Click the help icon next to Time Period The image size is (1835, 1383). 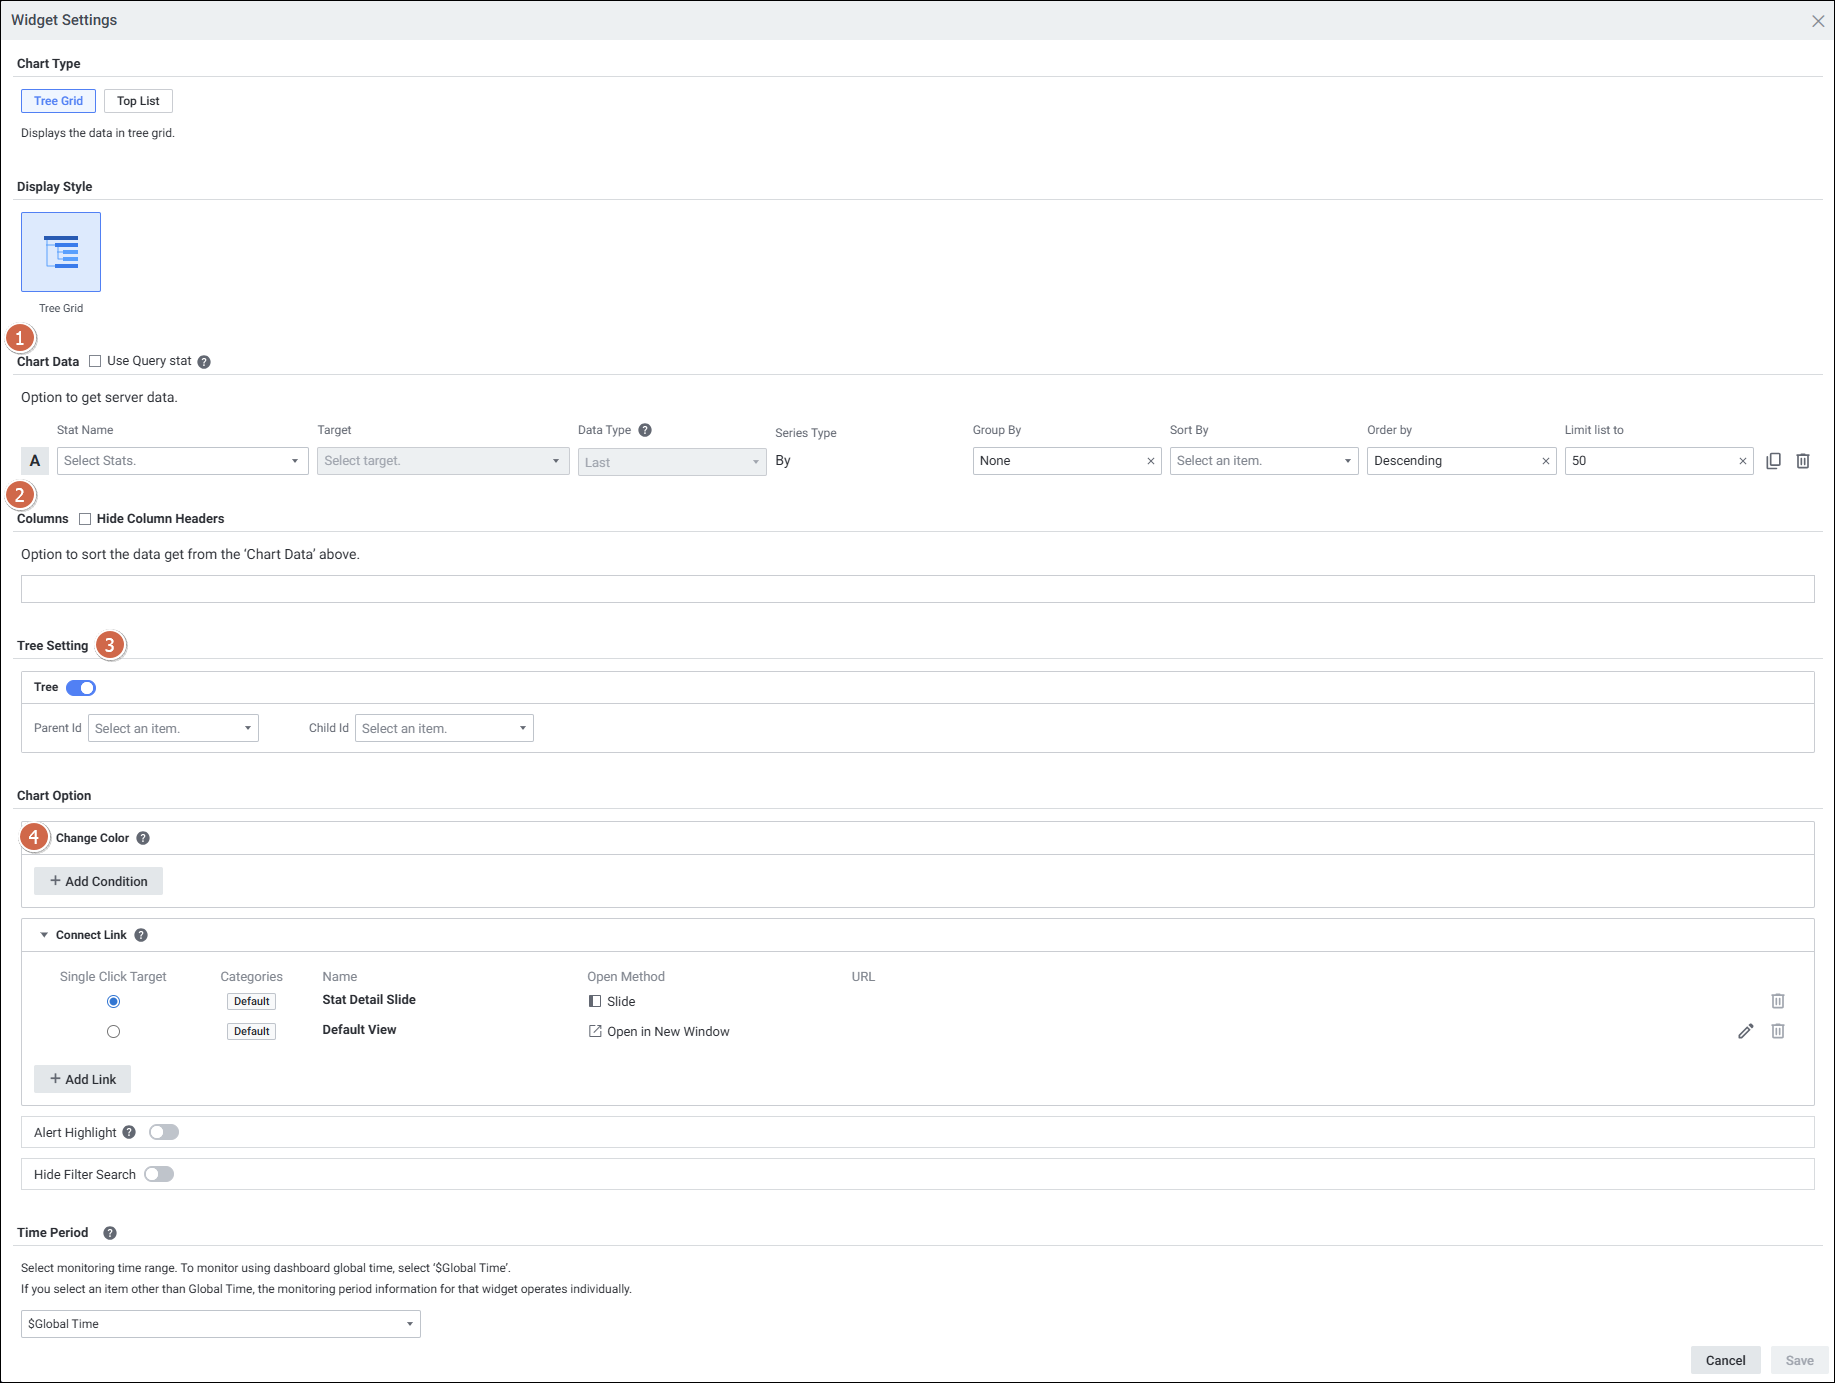pyautogui.click(x=110, y=1233)
